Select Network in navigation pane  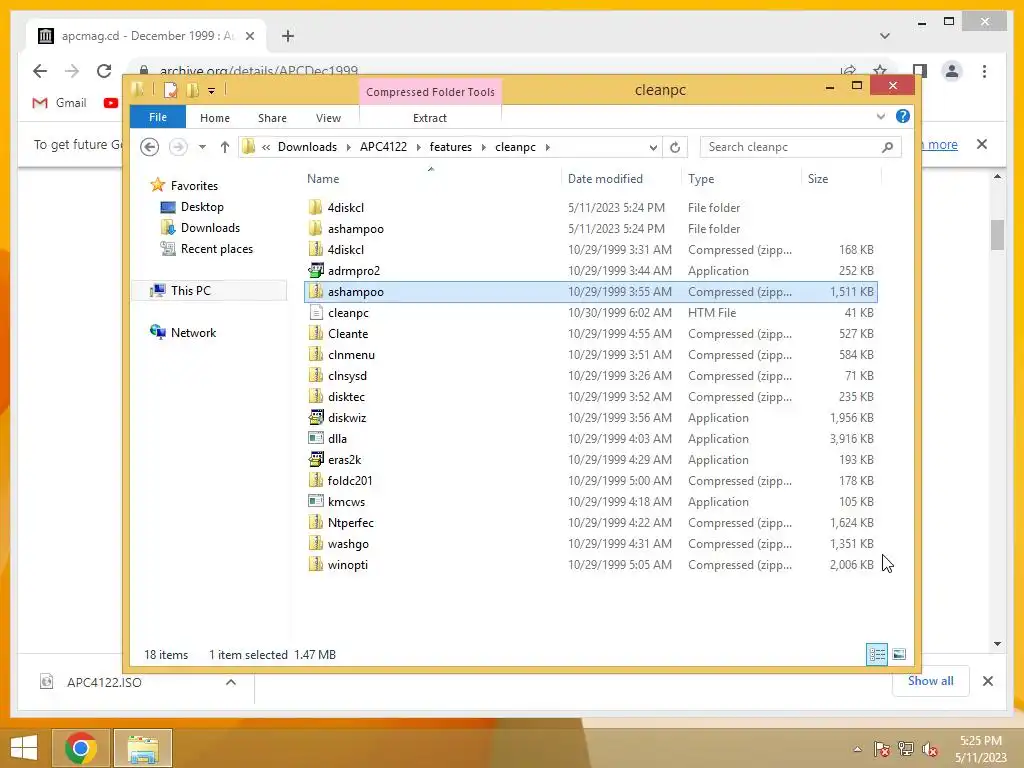pyautogui.click(x=183, y=332)
